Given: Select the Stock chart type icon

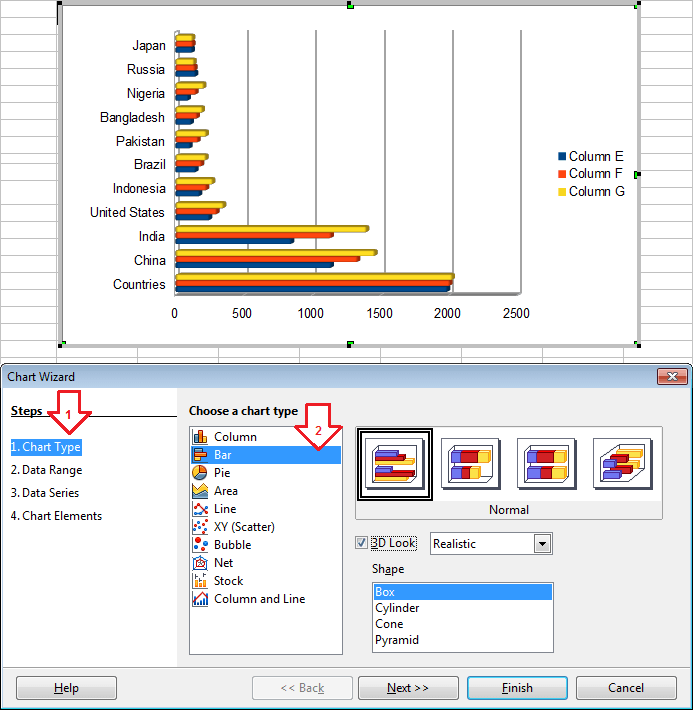Looking at the screenshot, I should click(200, 581).
